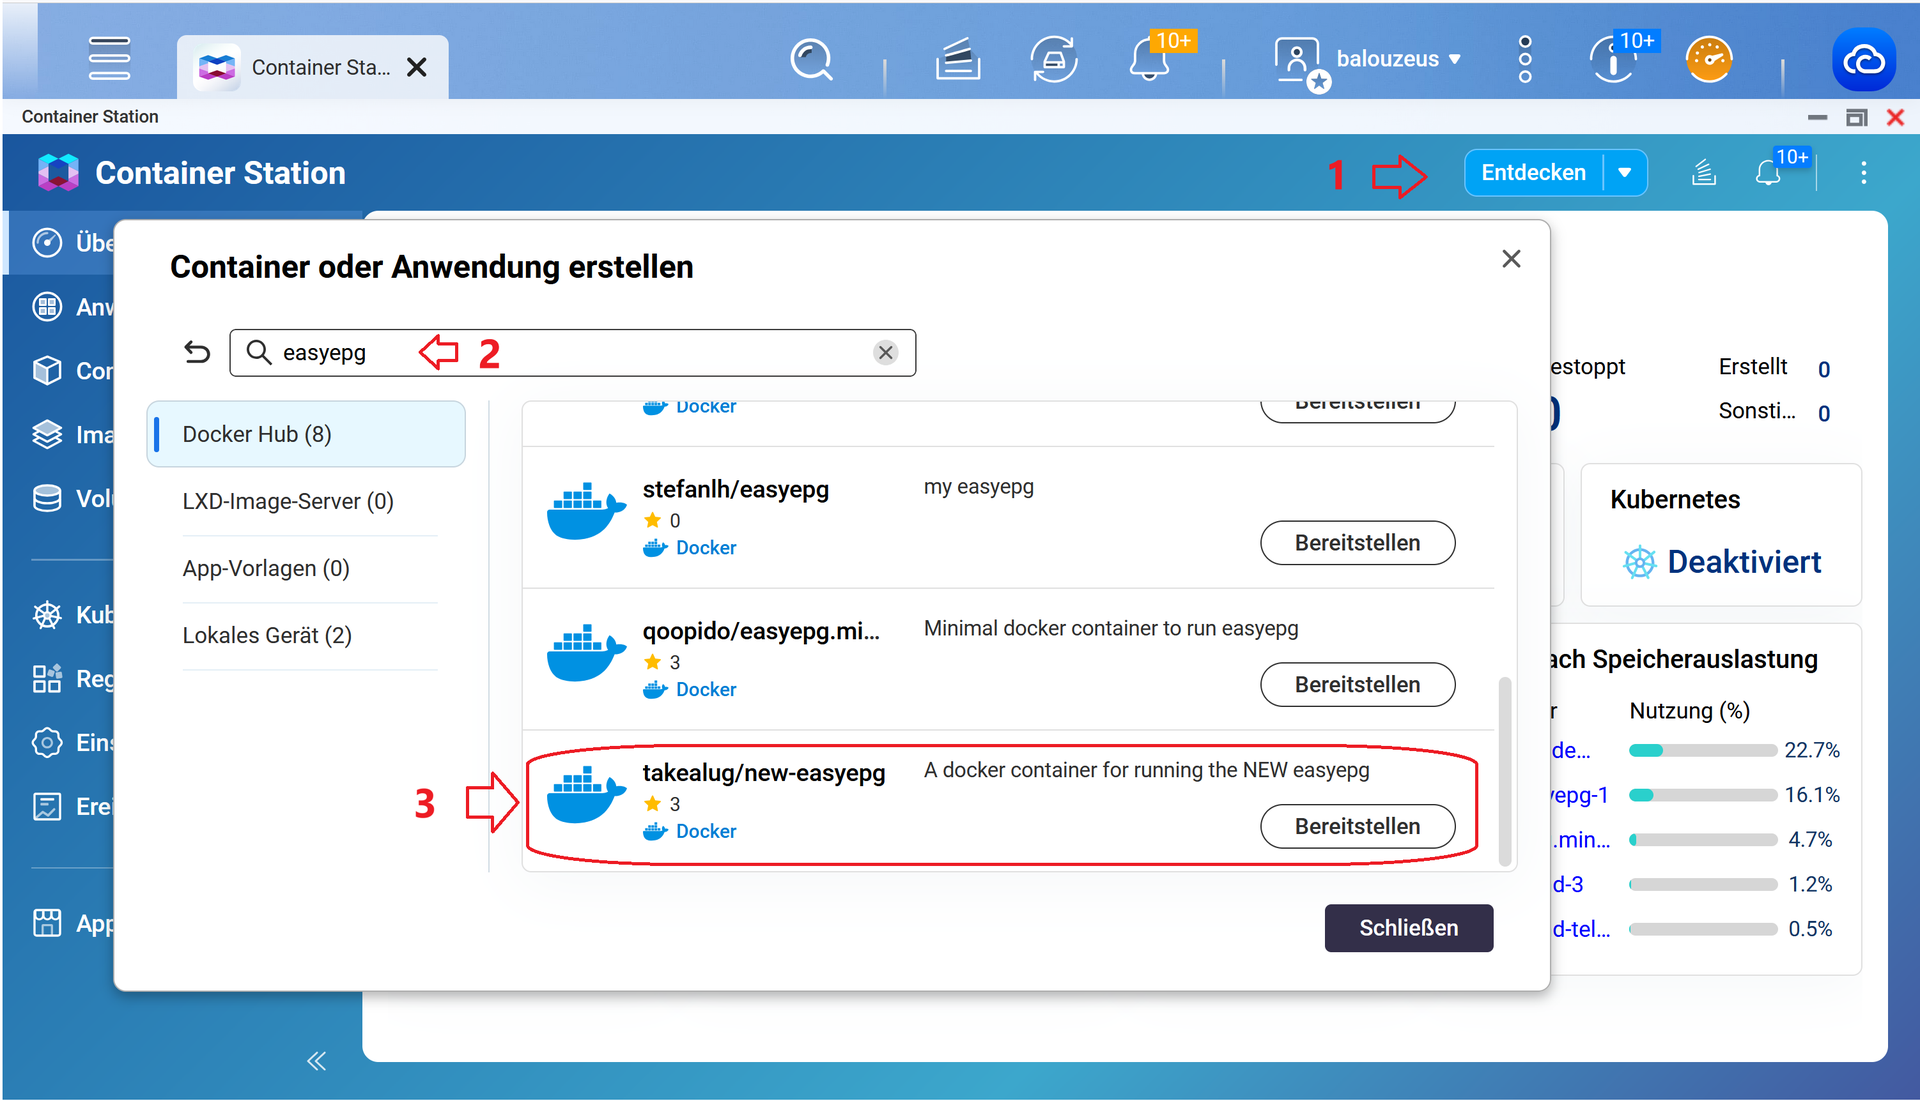The width and height of the screenshot is (1920, 1101).
Task: Open the QTS search magnifier
Action: click(811, 59)
